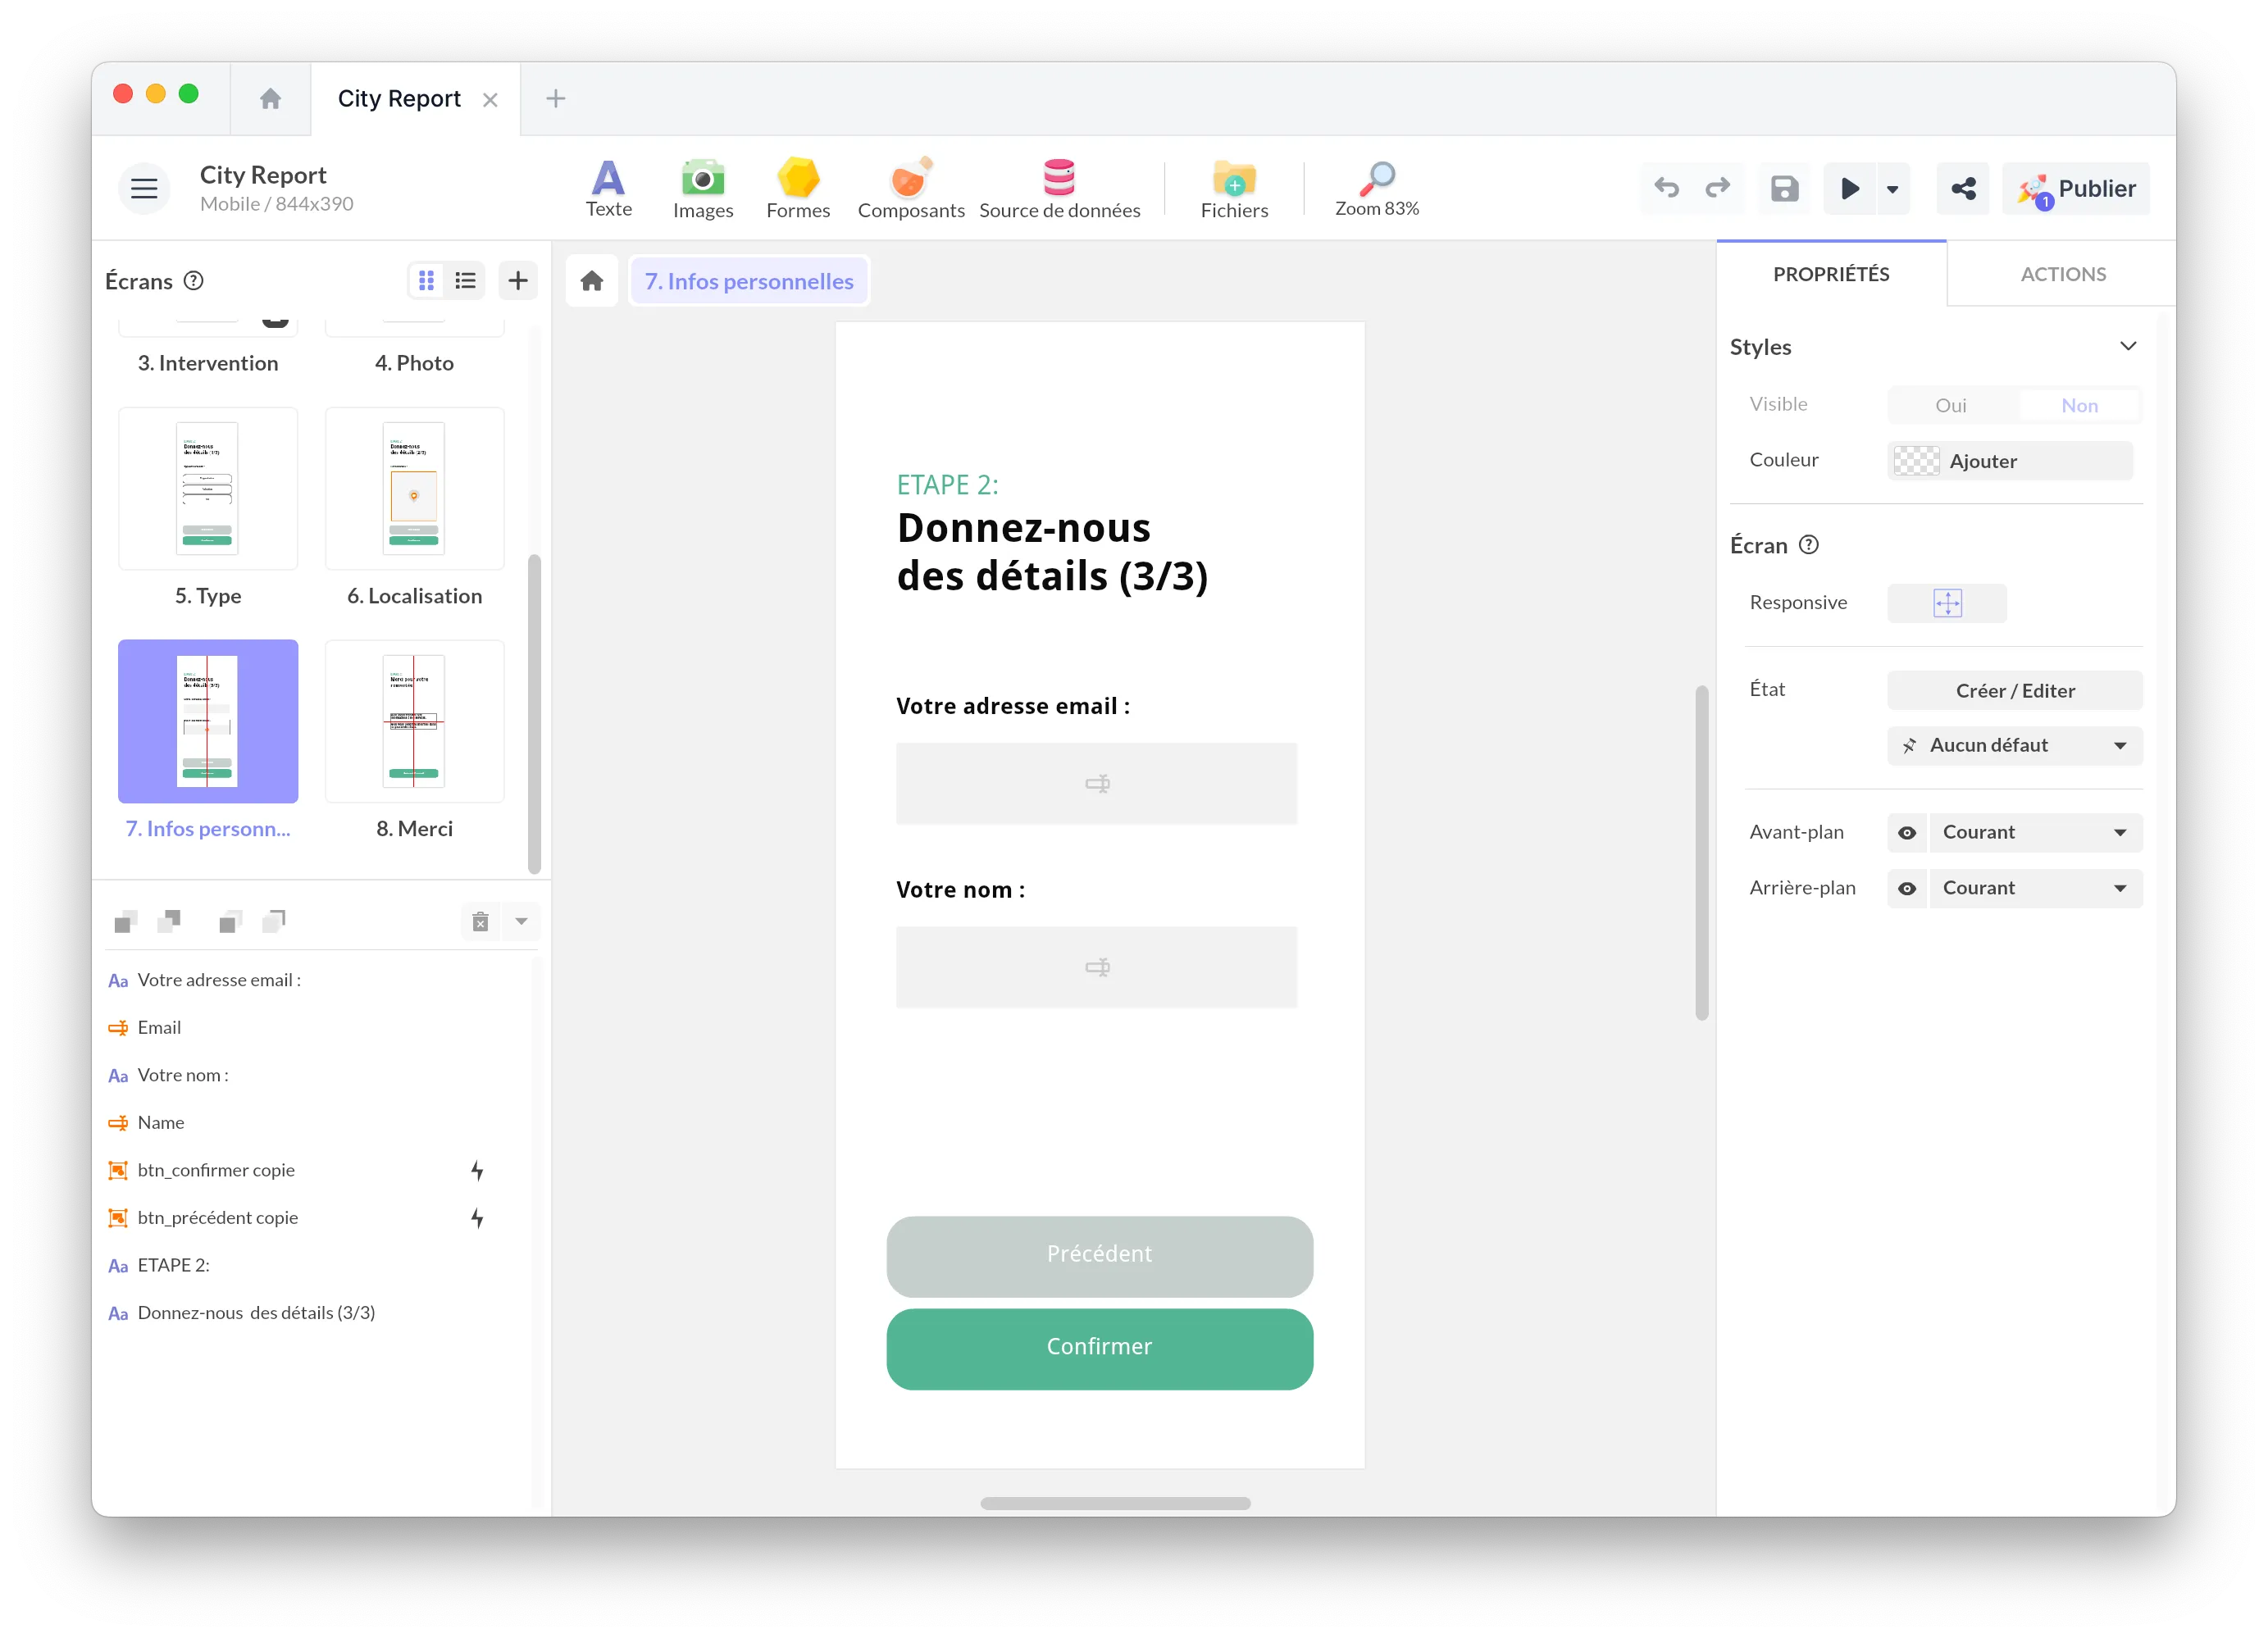This screenshot has width=2268, height=1638.
Task: Open the Fichiers manager
Action: [1234, 188]
